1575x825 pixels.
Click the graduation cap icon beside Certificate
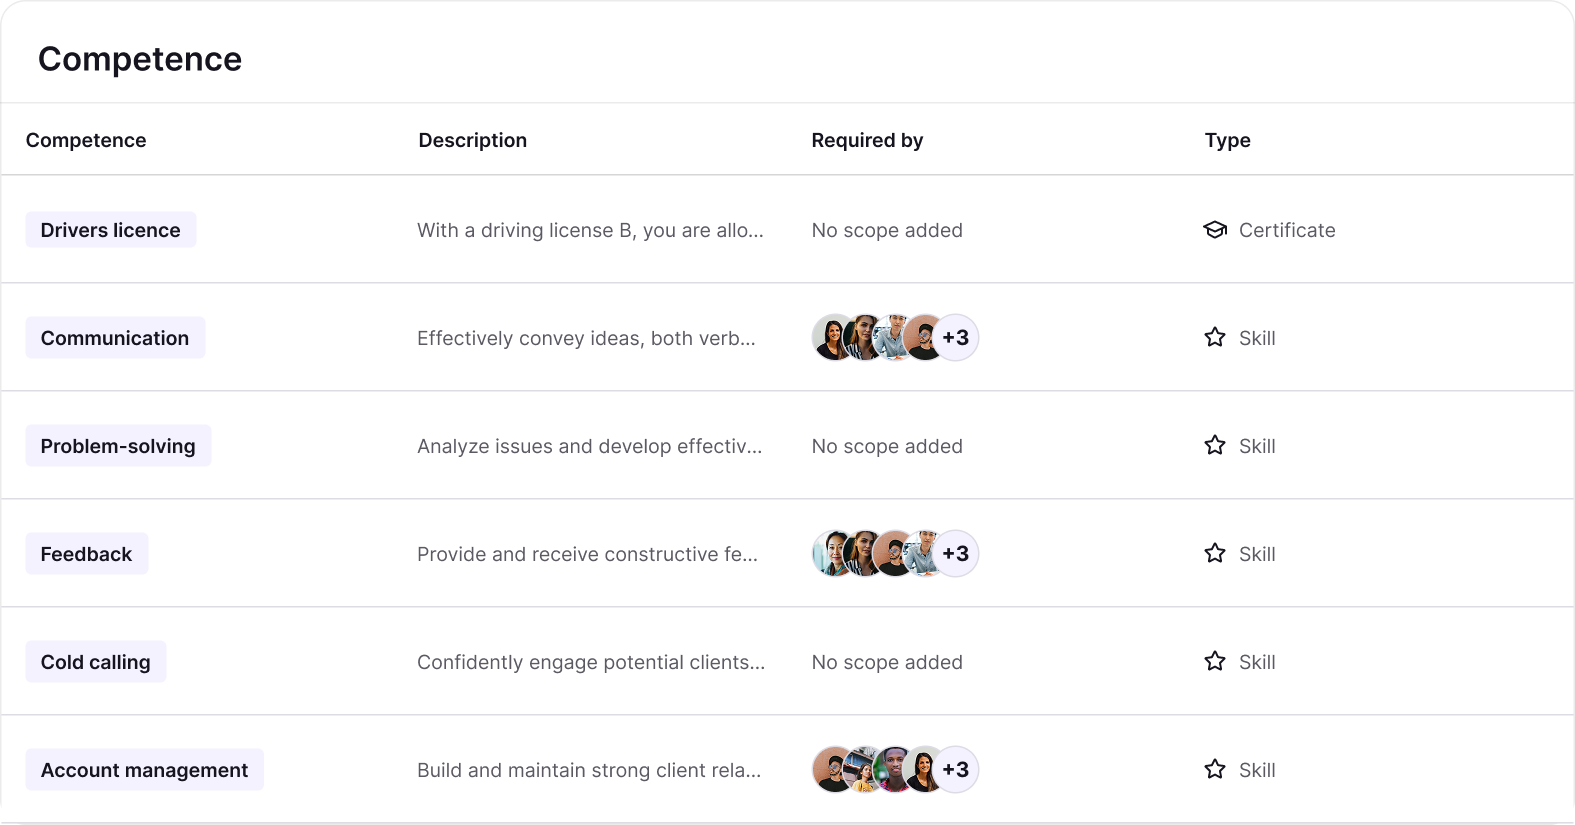tap(1215, 230)
